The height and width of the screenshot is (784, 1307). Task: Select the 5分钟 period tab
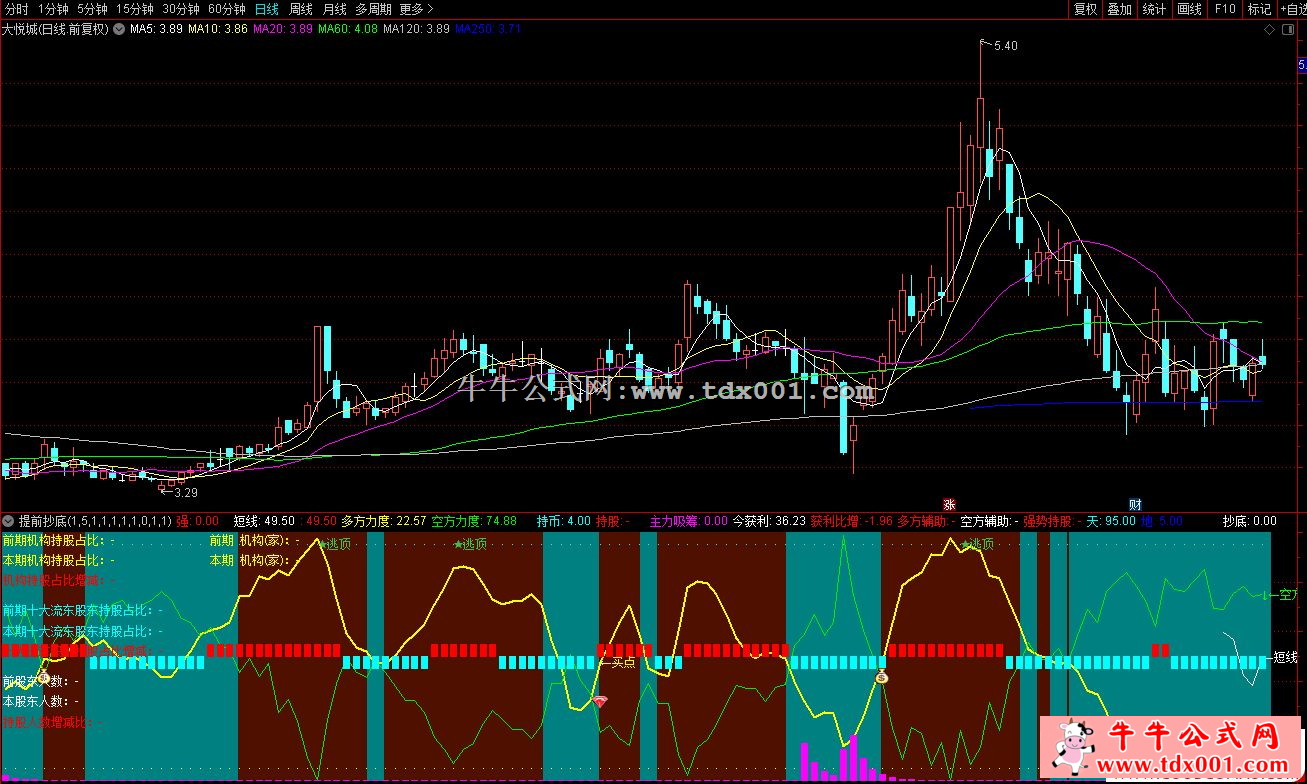[x=92, y=9]
